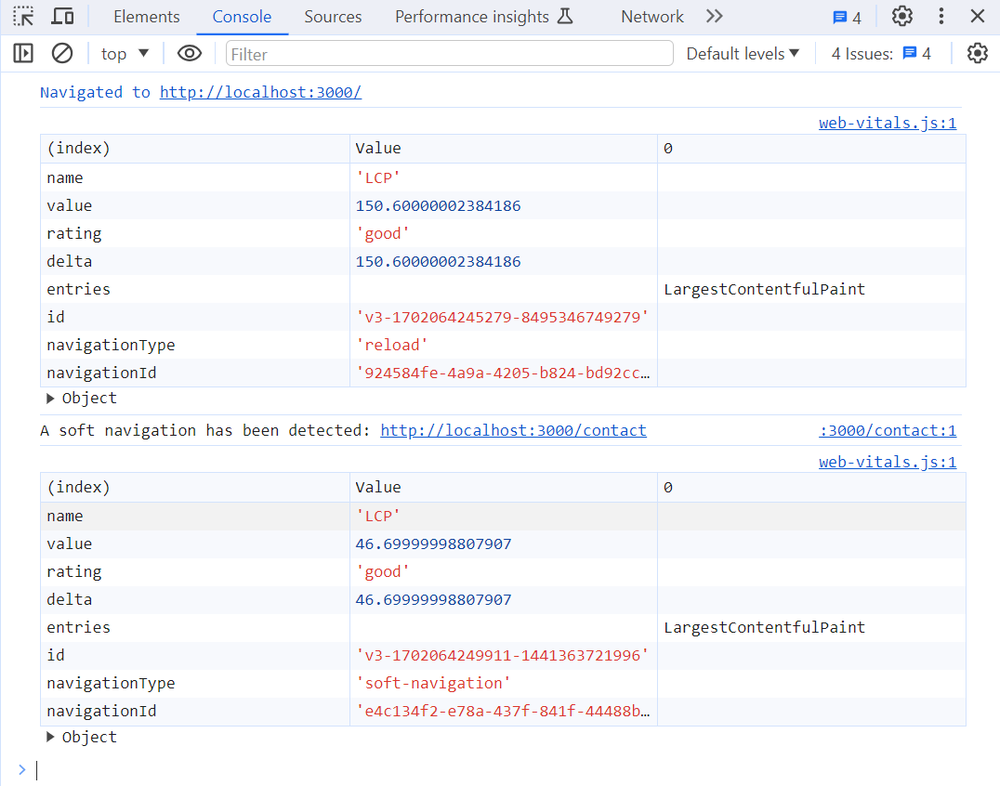1000x786 pixels.
Task: Open the http://localhost:3000/ navigated link
Action: [x=260, y=92]
